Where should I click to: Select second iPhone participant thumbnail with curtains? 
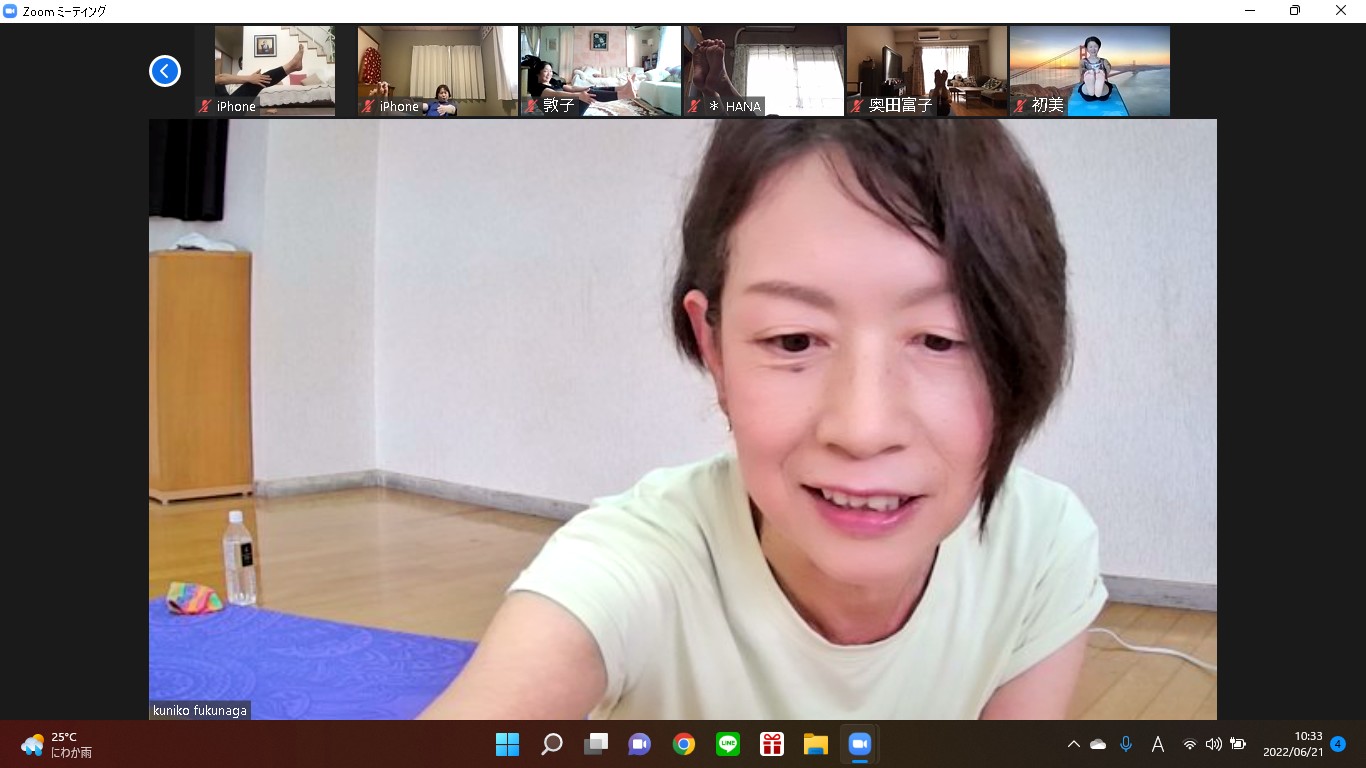tap(438, 71)
